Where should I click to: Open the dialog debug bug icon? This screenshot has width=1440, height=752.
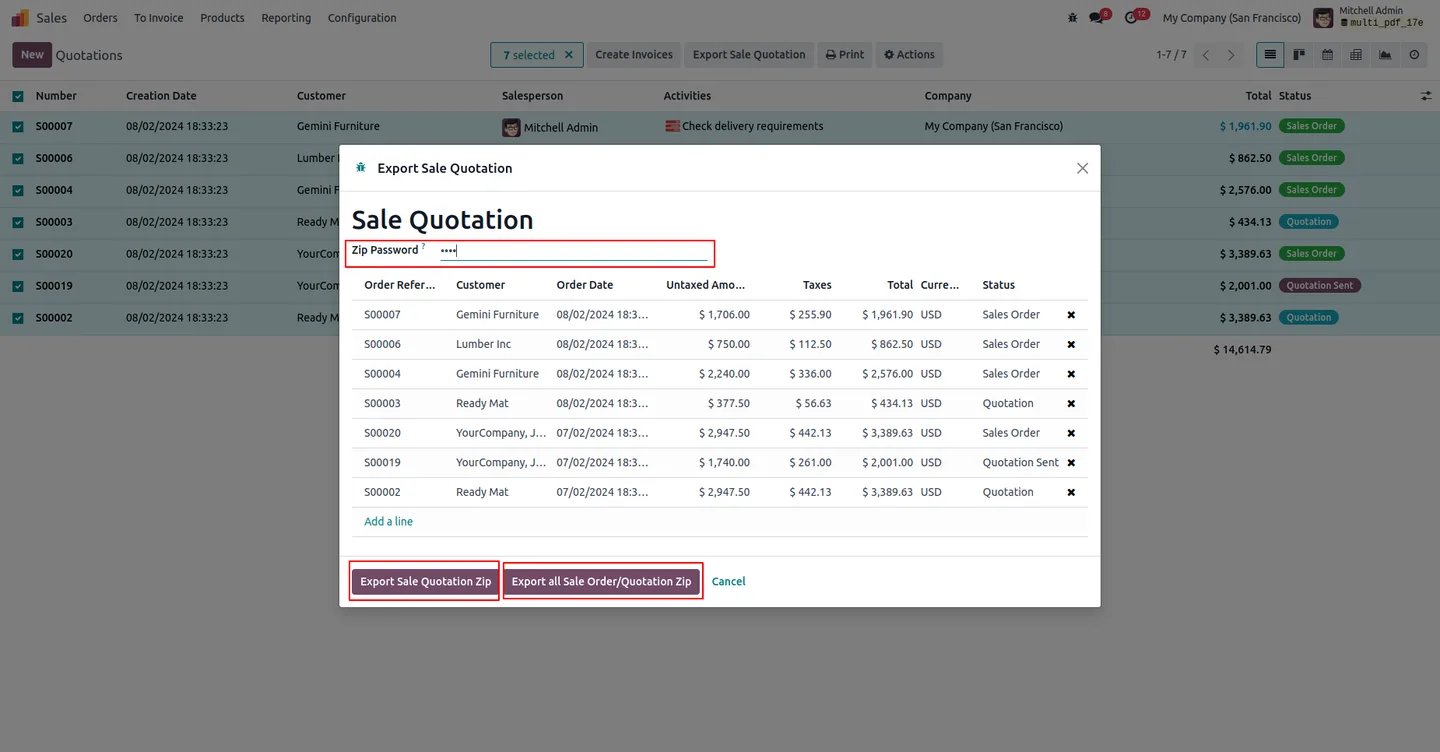(361, 168)
